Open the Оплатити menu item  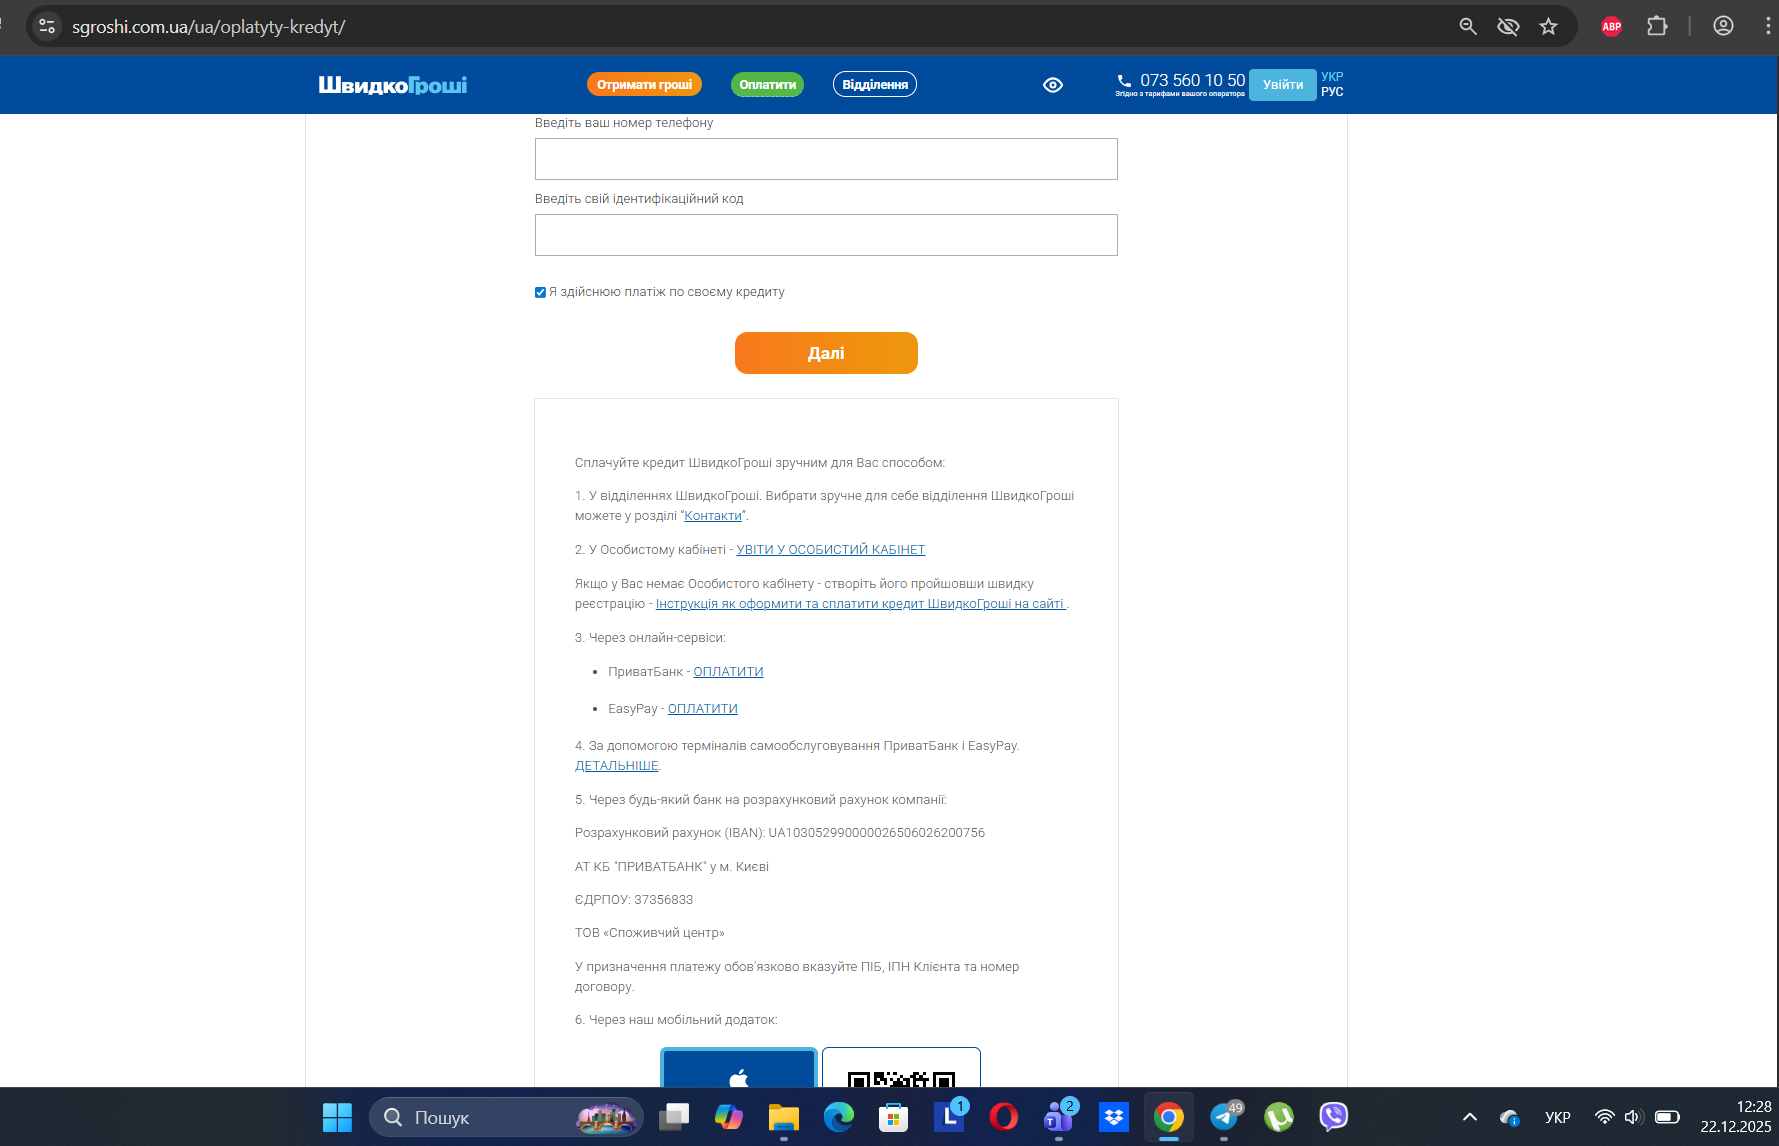coord(768,85)
